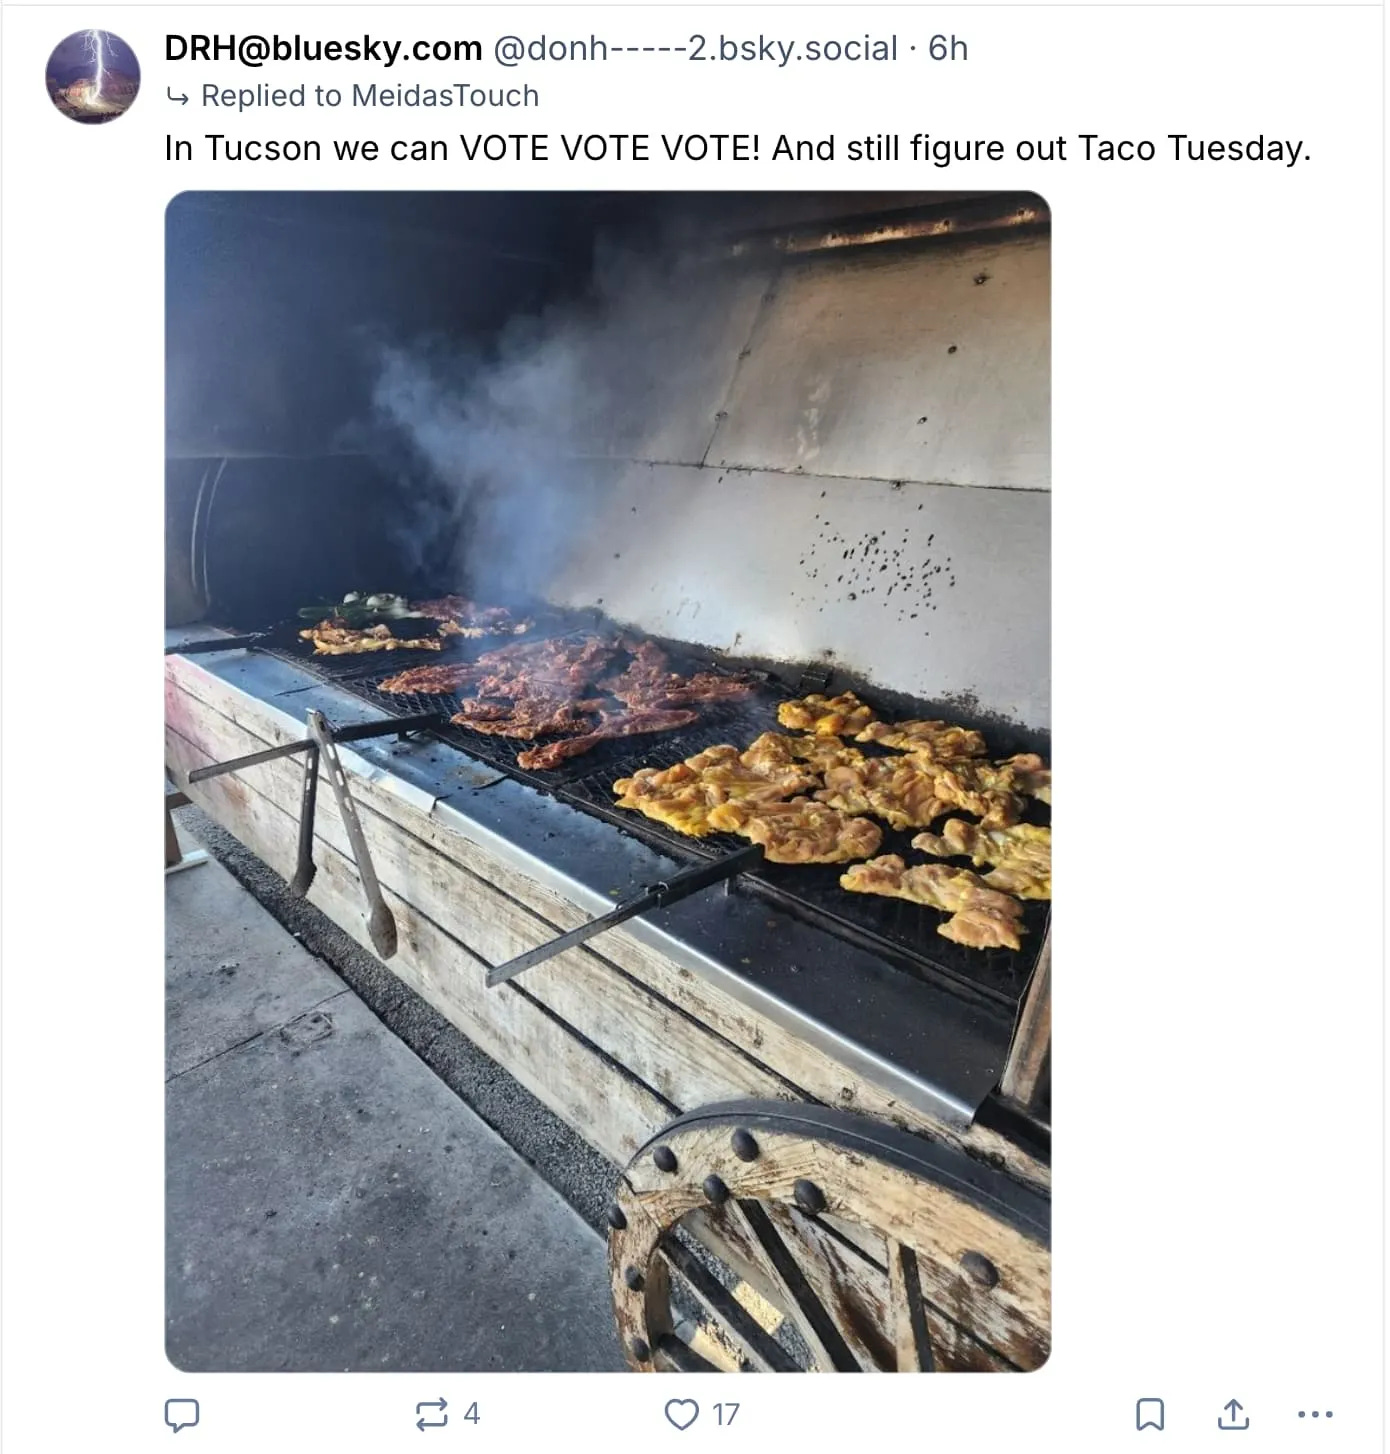Open the three-dot more options menu
Screen dimensions: 1390x1454
pyautogui.click(x=1315, y=1414)
